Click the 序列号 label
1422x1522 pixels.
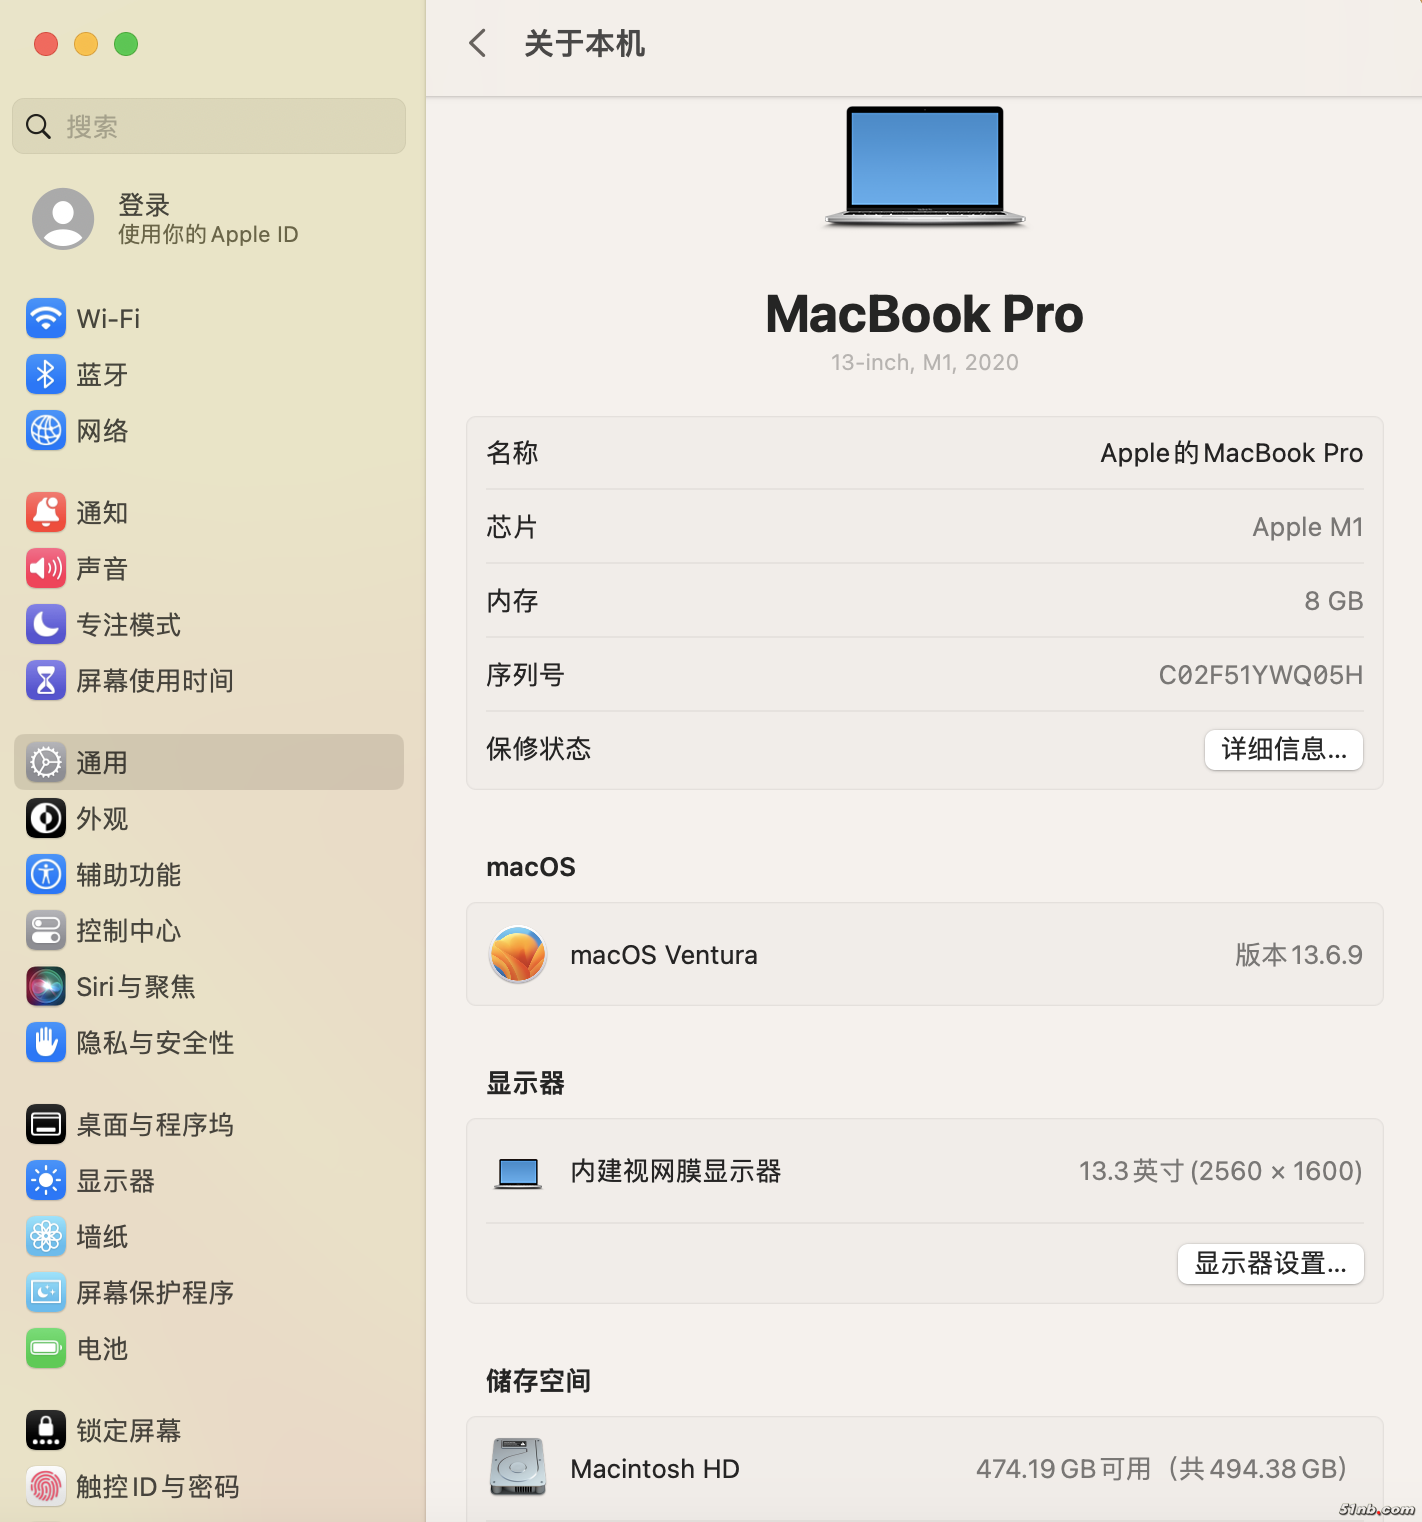point(525,675)
